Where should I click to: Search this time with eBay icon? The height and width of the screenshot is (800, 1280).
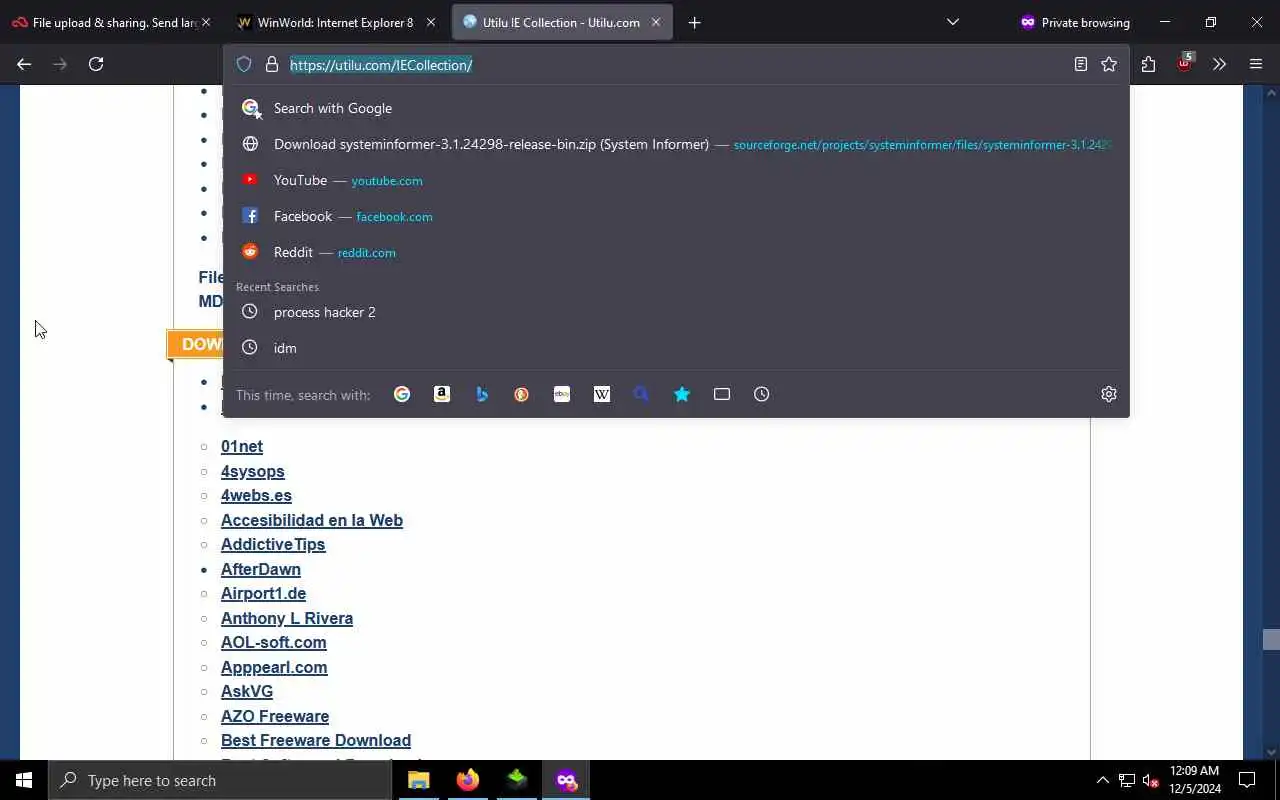[x=562, y=394]
